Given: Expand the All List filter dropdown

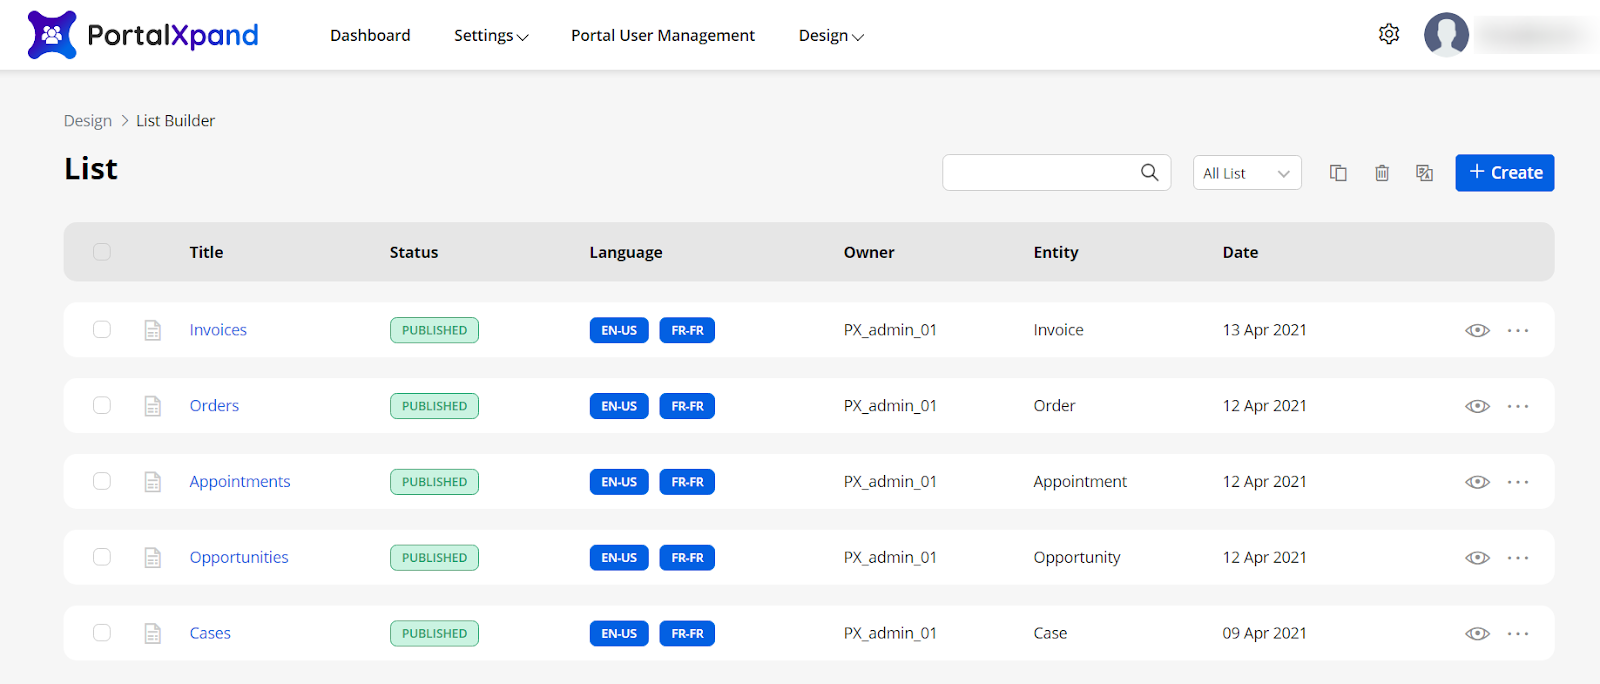Looking at the screenshot, I should pos(1247,173).
